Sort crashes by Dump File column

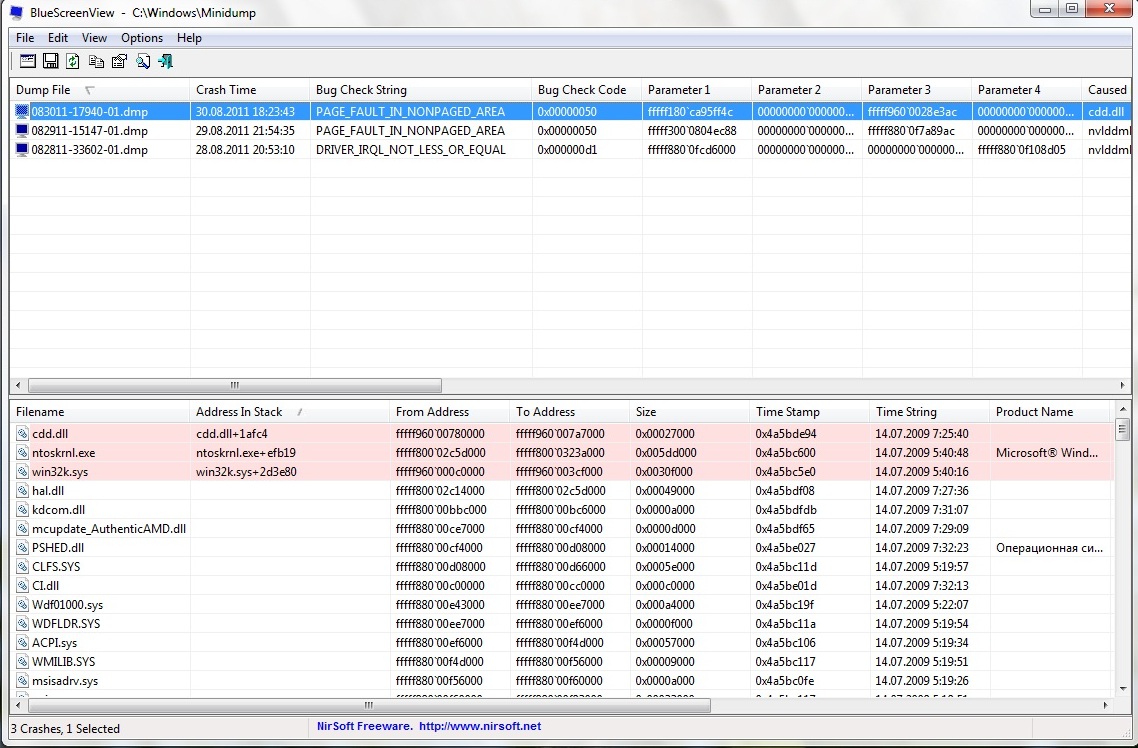(44, 90)
